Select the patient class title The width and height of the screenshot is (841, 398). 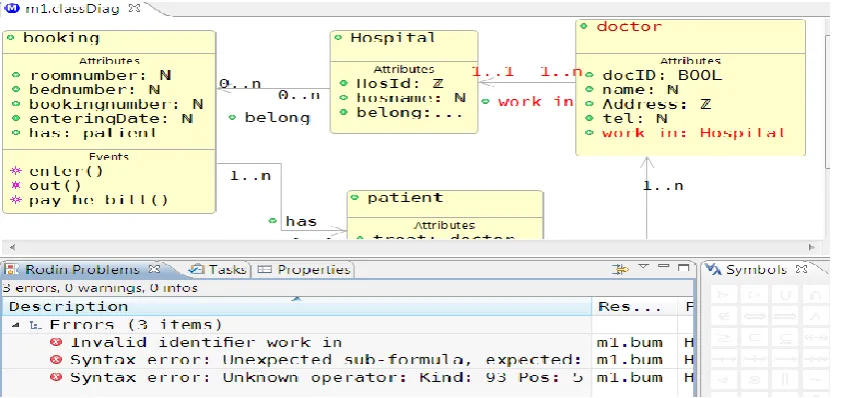click(405, 198)
